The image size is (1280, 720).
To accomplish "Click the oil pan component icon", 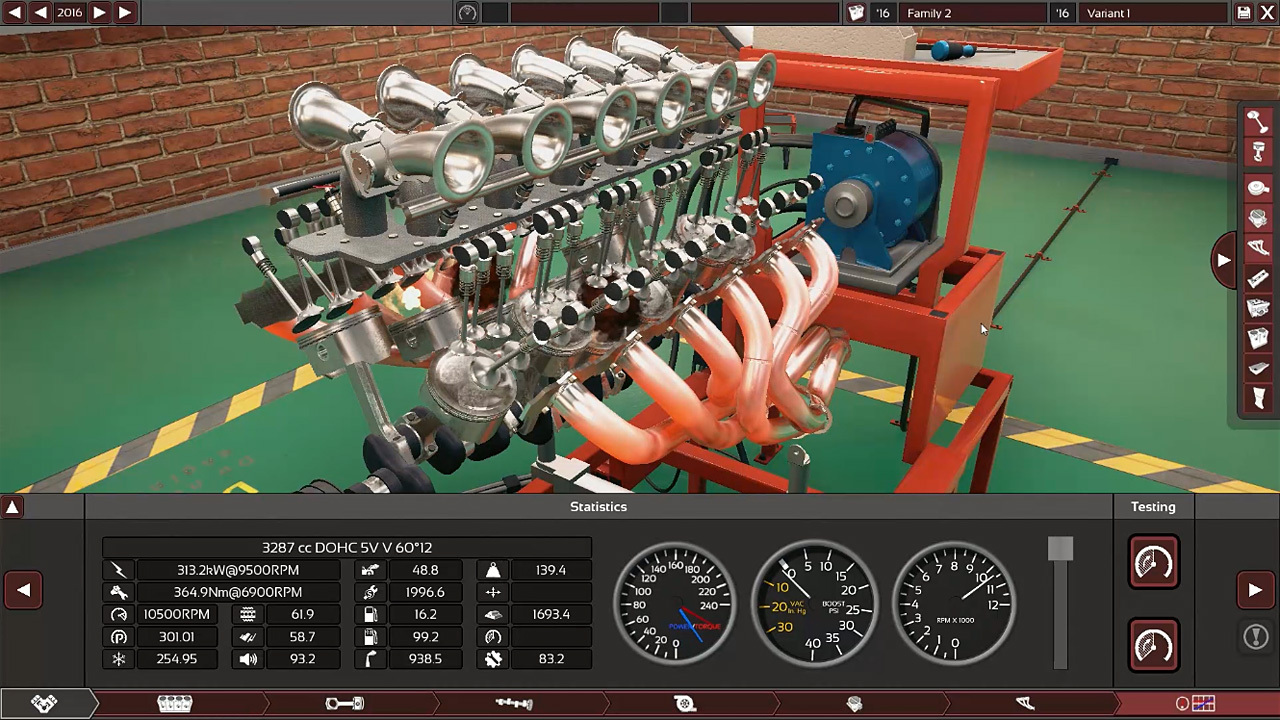I will point(1257,369).
